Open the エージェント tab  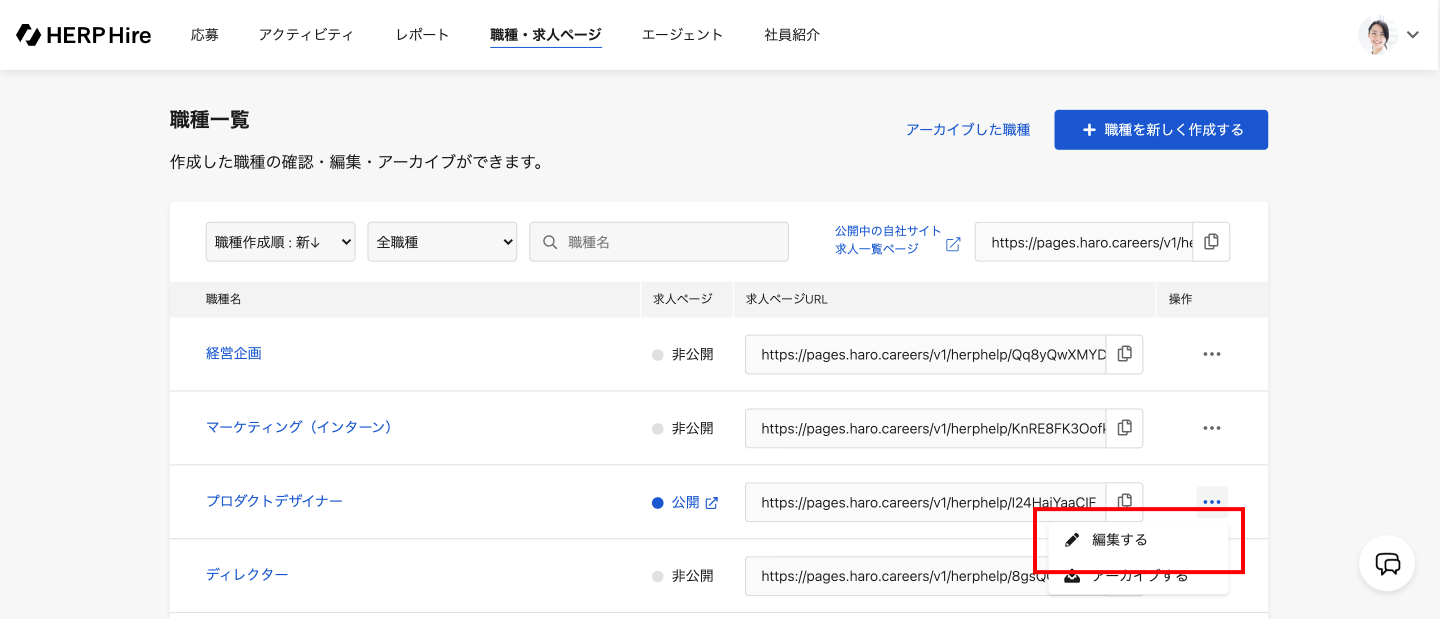tap(682, 35)
